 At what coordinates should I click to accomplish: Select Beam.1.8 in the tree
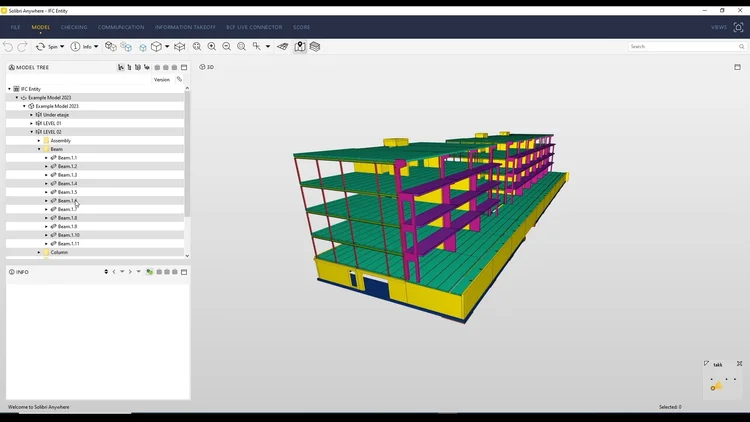point(67,218)
